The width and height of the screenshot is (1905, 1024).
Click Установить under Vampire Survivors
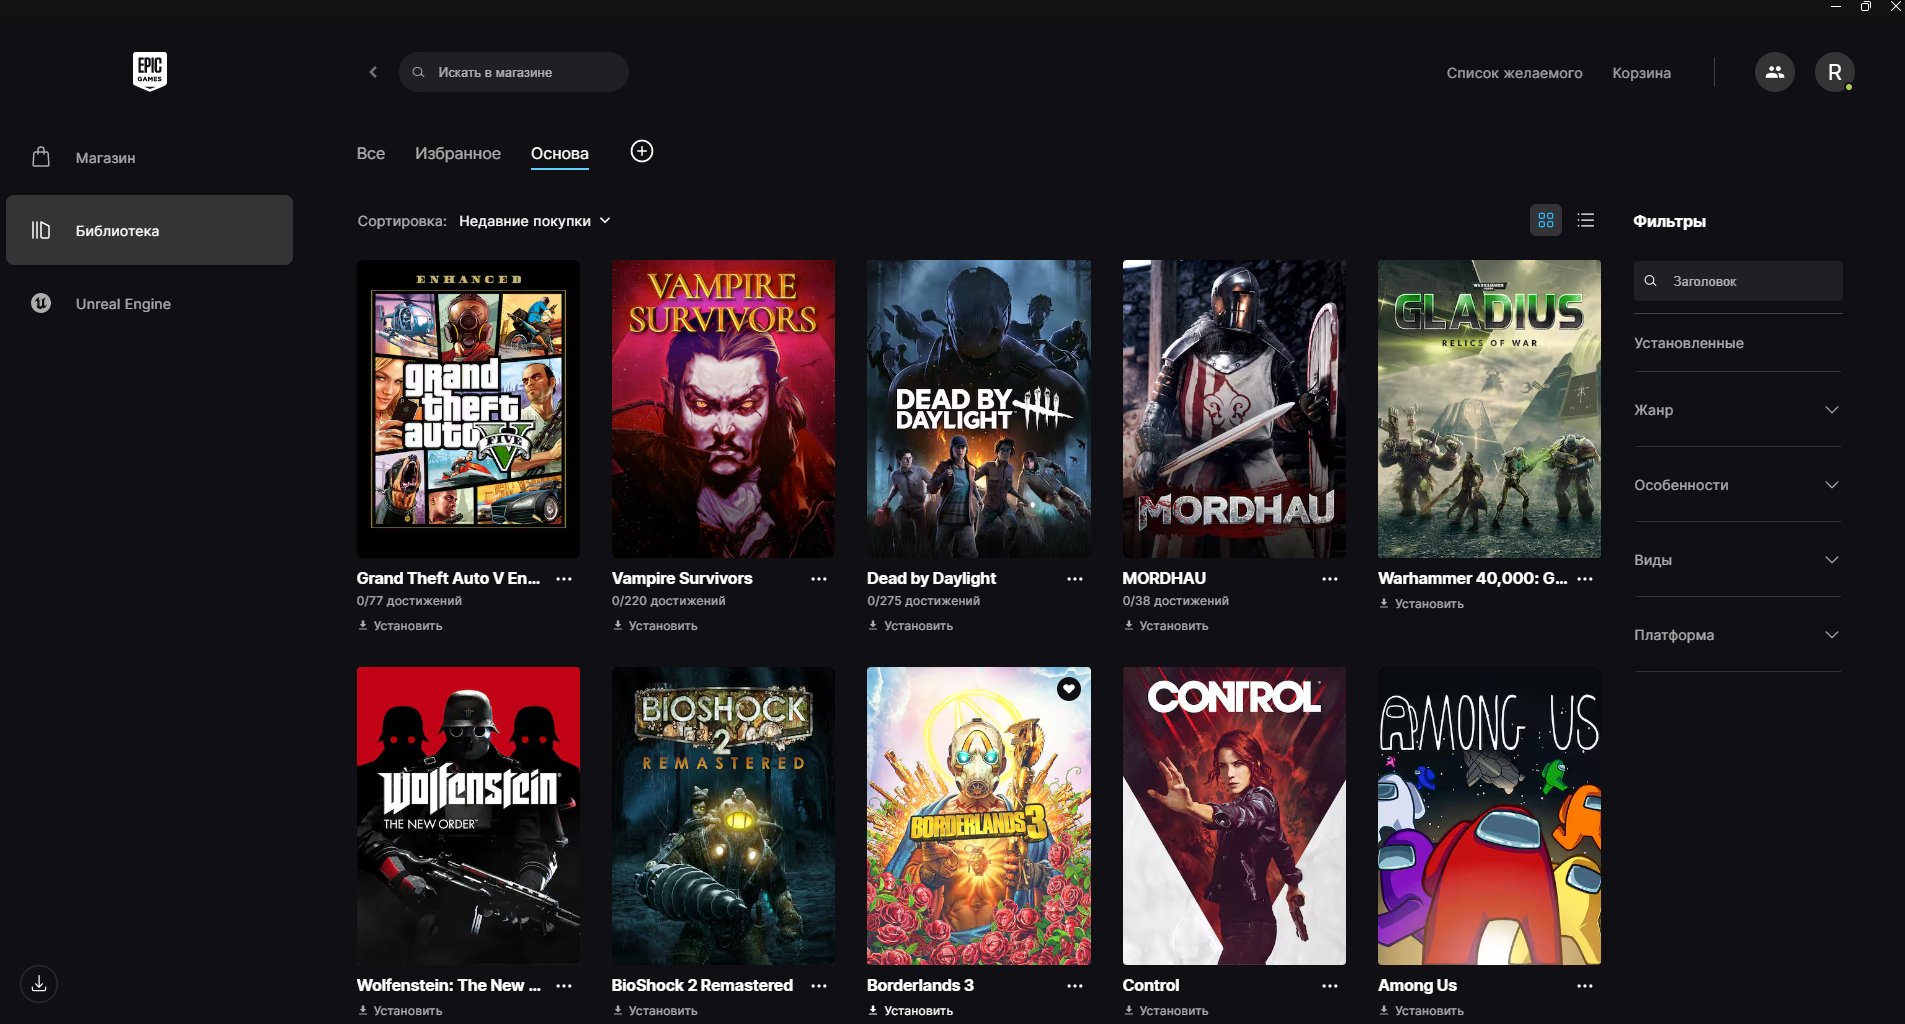point(655,626)
